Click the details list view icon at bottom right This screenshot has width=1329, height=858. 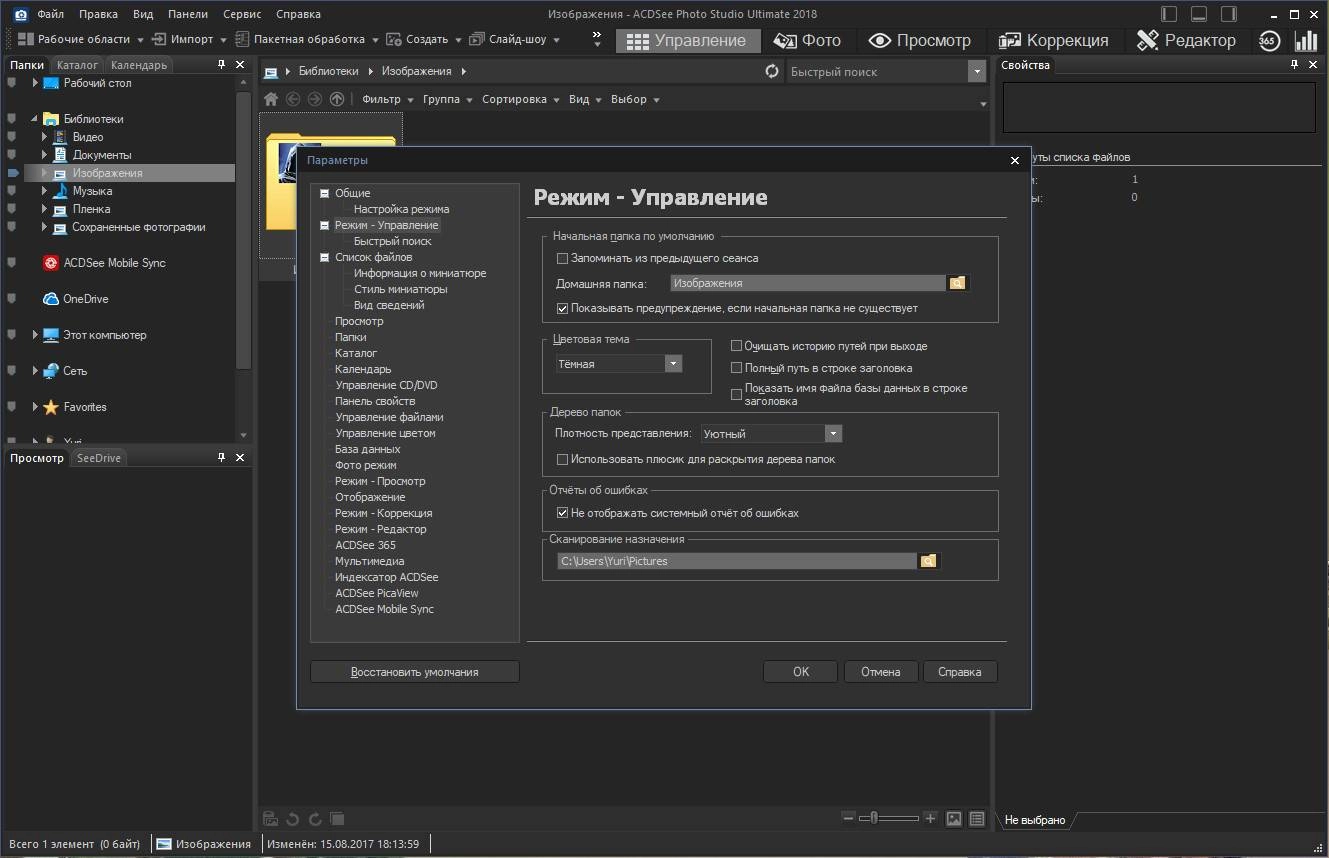pos(977,818)
